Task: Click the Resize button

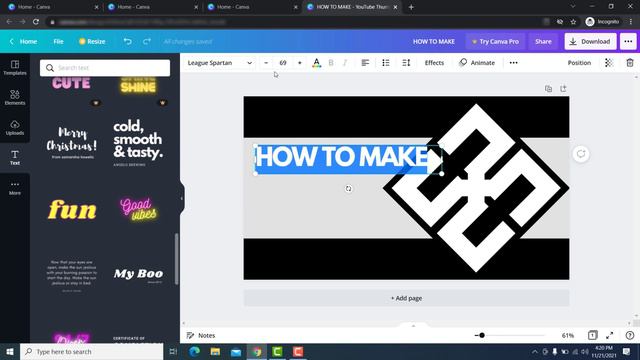Action: [x=92, y=41]
